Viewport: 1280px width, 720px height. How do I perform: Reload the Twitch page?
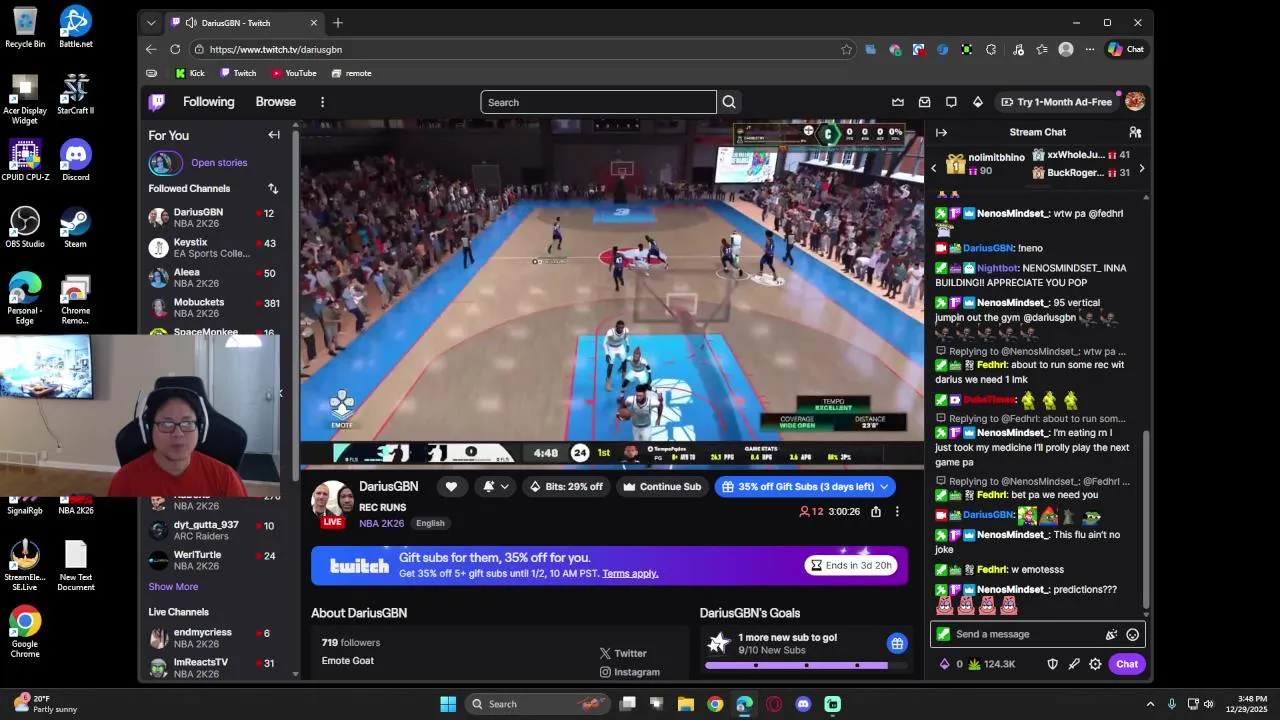click(175, 49)
